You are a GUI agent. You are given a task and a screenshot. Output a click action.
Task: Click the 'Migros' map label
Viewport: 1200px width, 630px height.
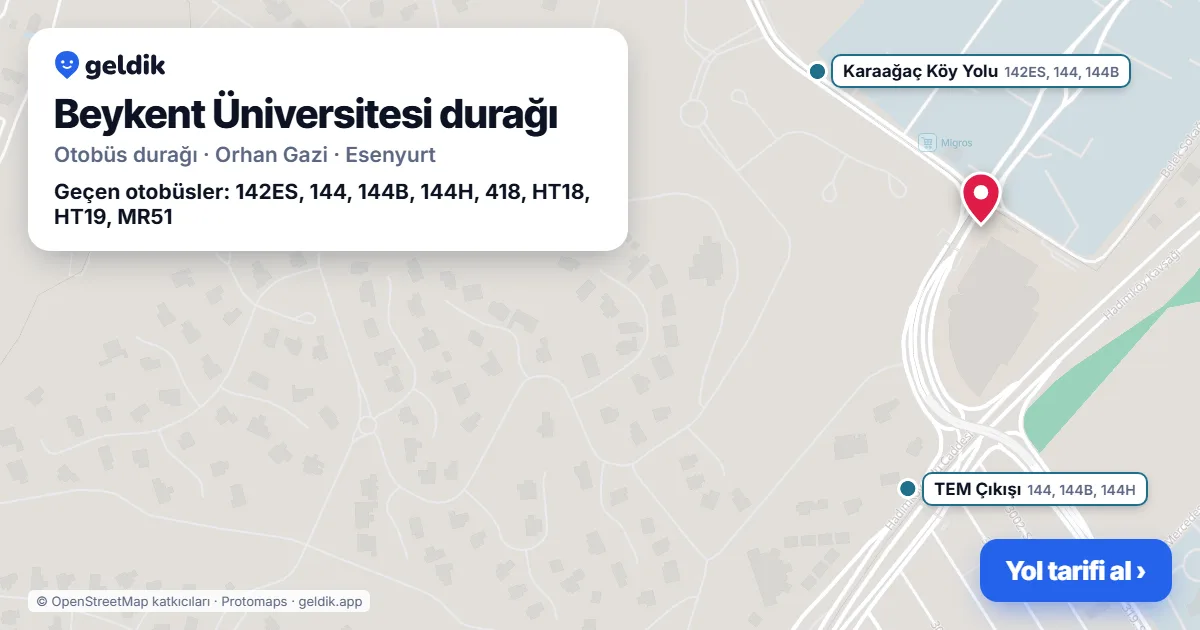click(x=956, y=143)
